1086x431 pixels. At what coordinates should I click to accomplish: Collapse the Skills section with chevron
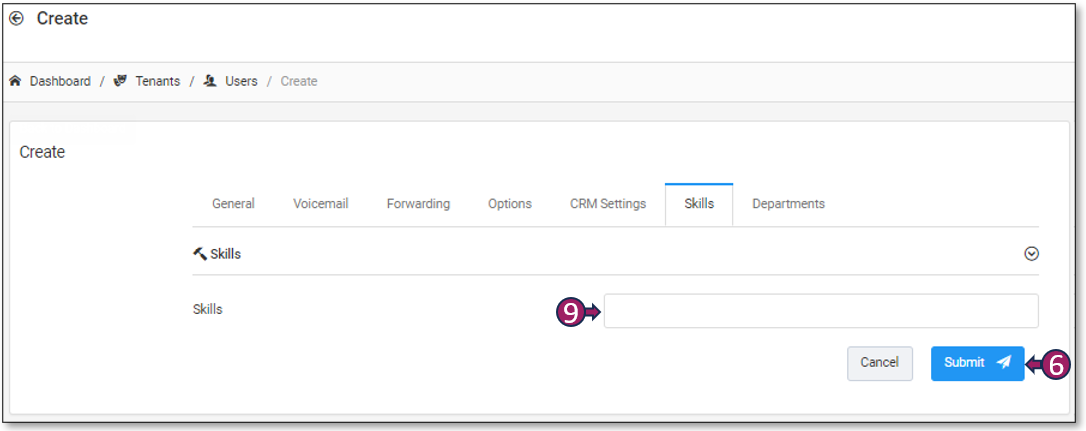[x=1031, y=254]
